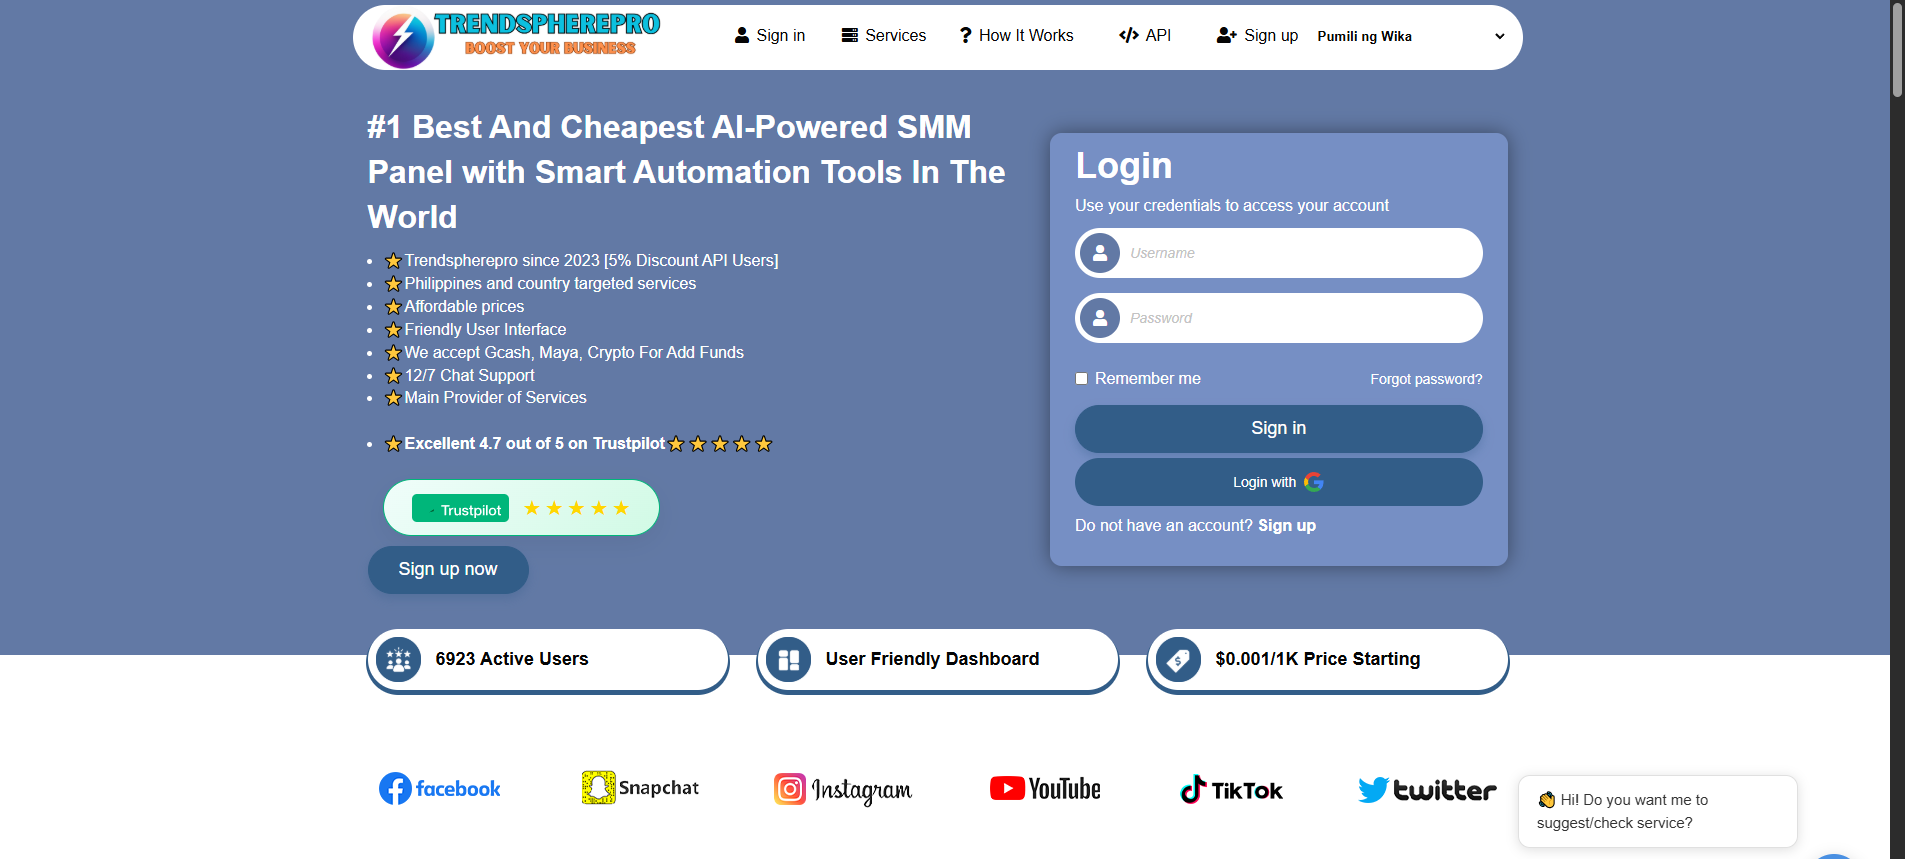Click the Twitter bird icon
Screen dimensions: 1905x859
(x=1373, y=790)
